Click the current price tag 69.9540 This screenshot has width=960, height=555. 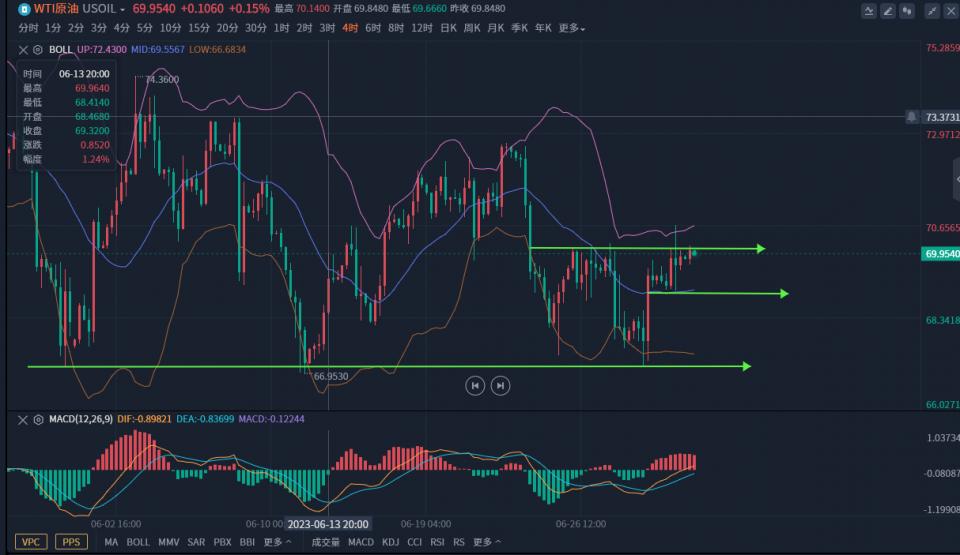coord(941,254)
